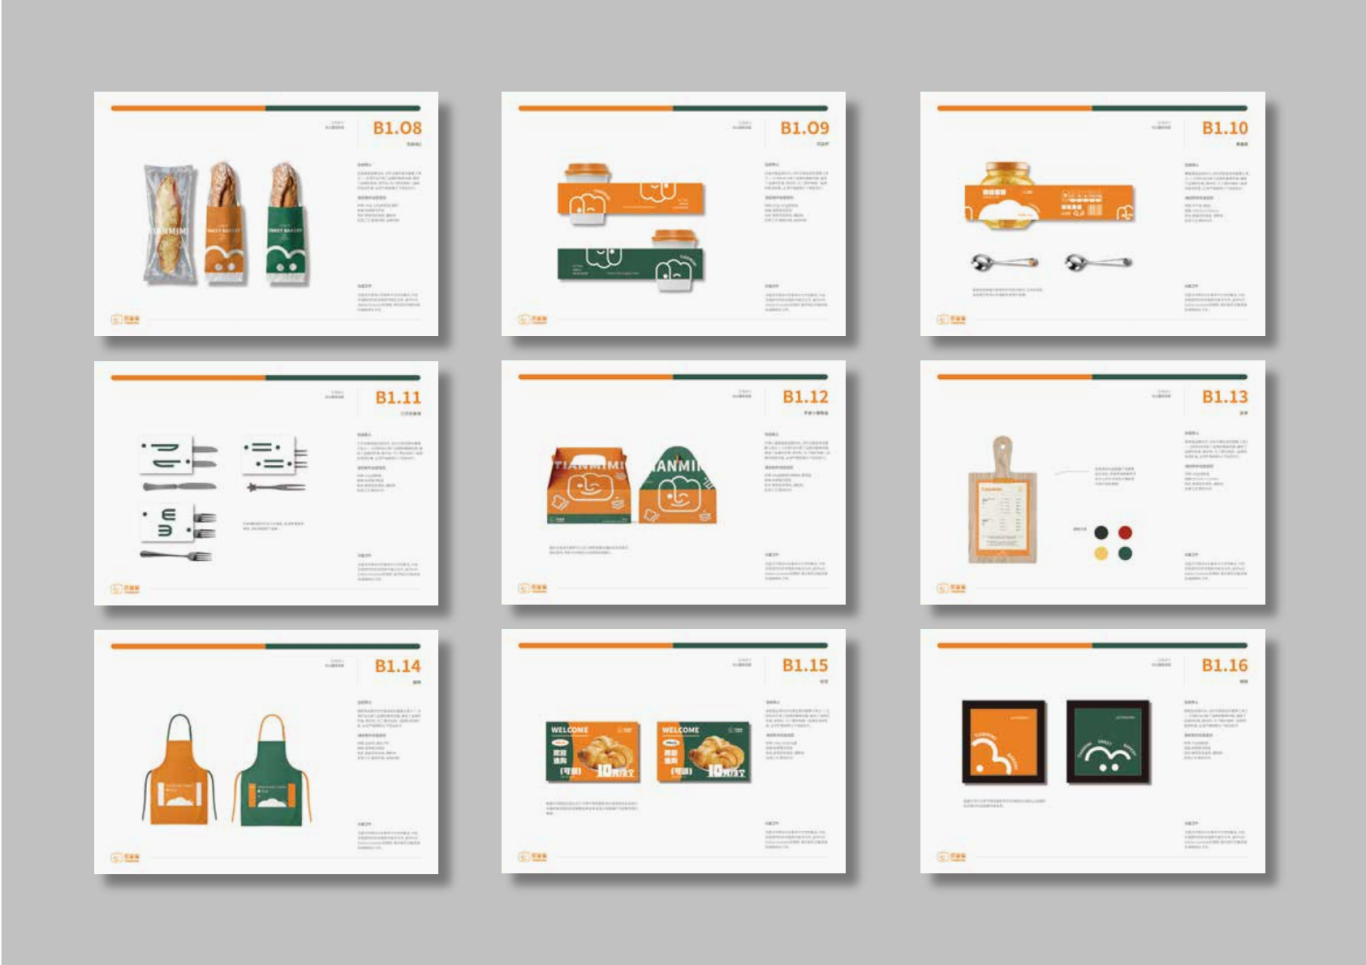Viewport: 1366px width, 965px height.
Task: Select the orange apron
Action: (180, 770)
